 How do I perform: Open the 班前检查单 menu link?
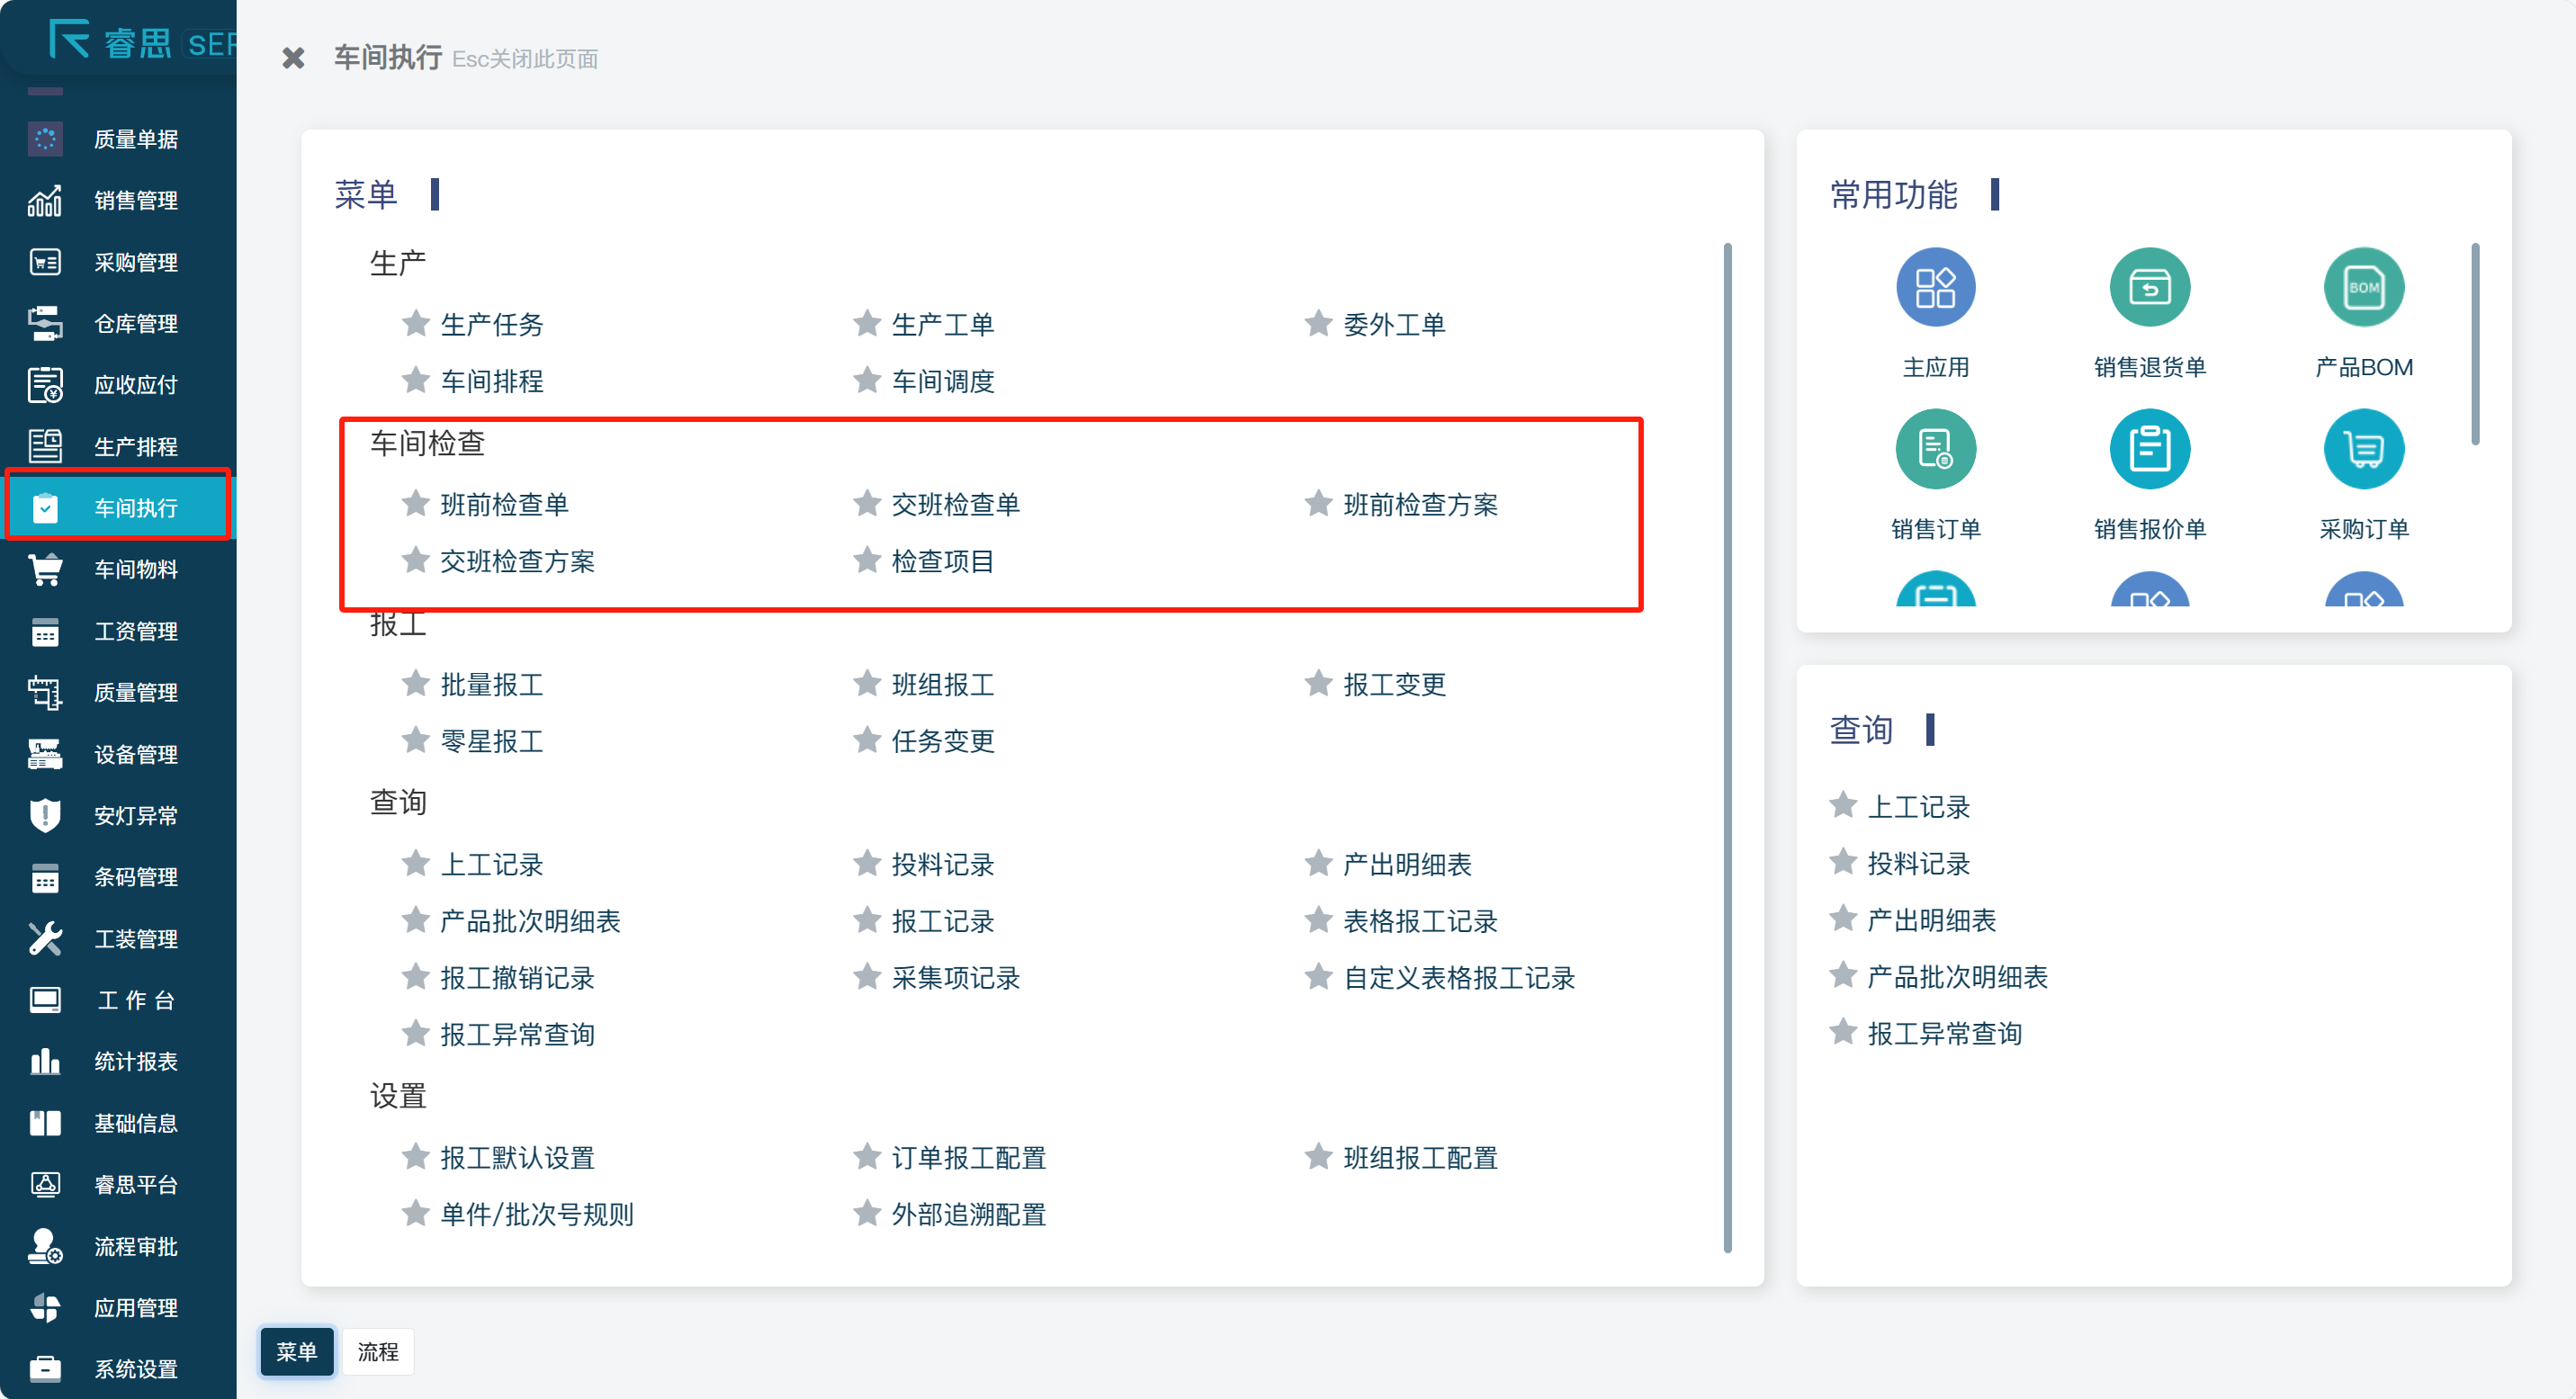[504, 504]
